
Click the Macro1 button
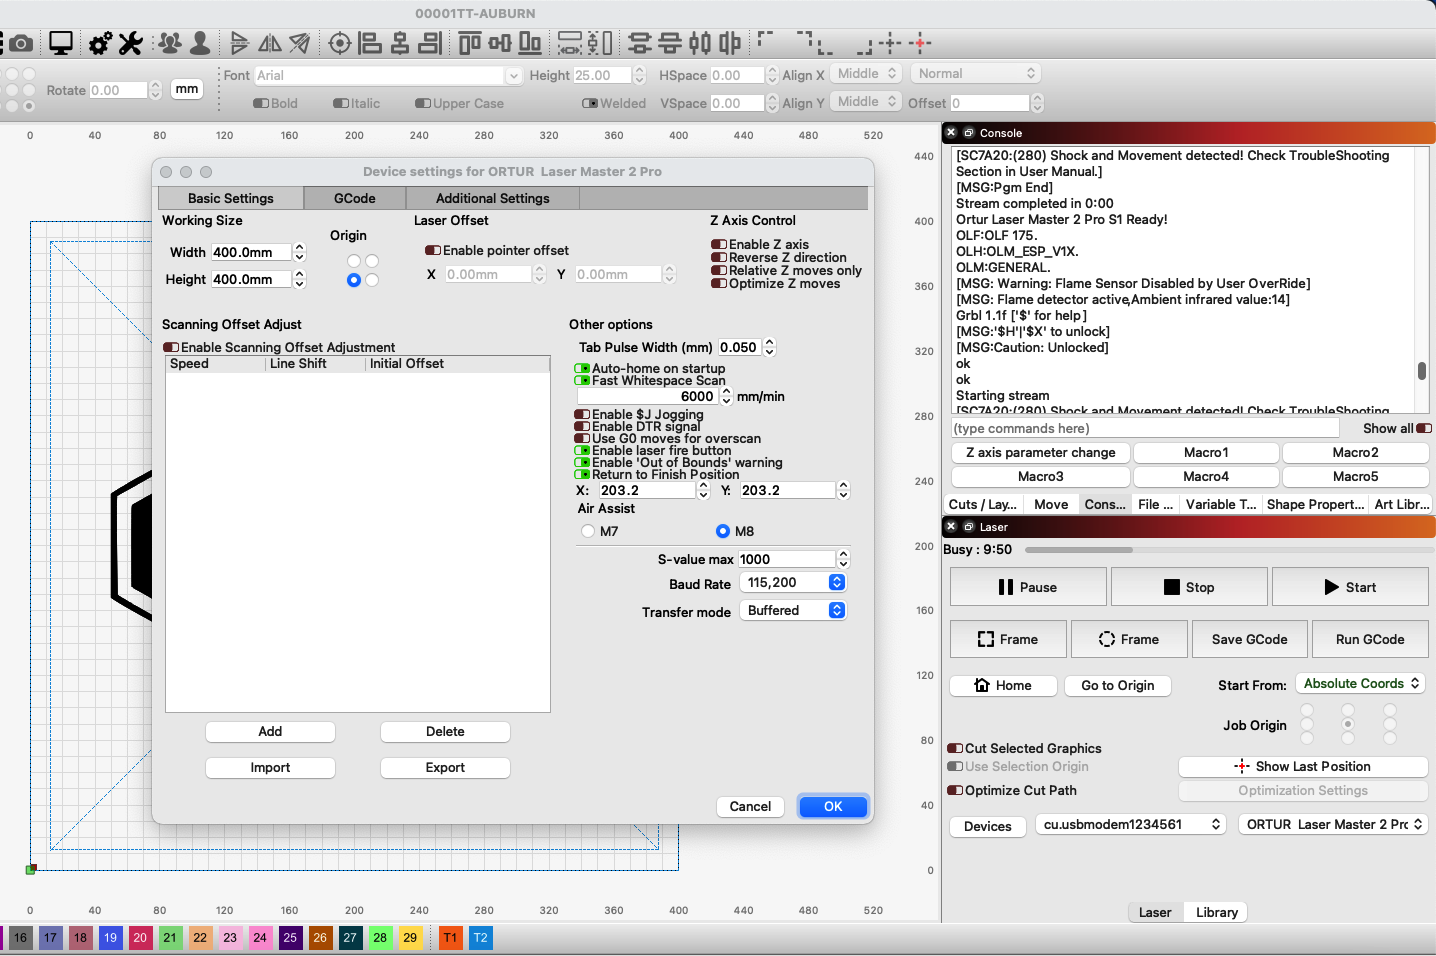pyautogui.click(x=1206, y=452)
